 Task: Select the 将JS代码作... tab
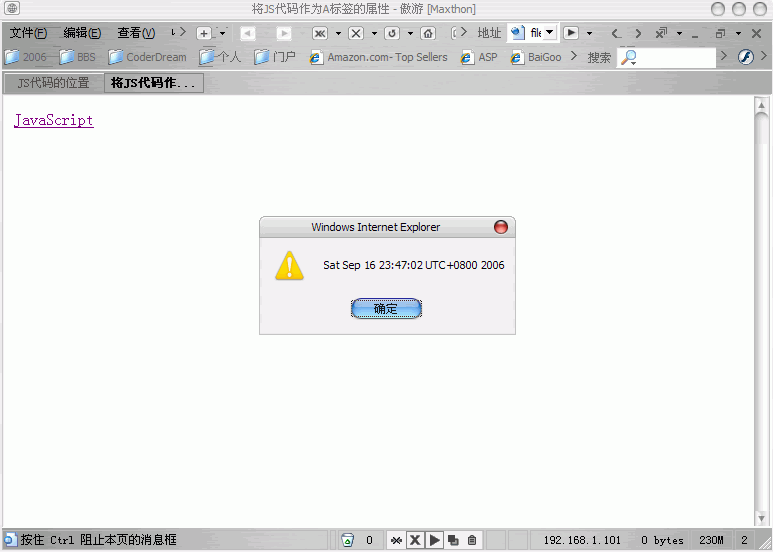click(x=153, y=83)
